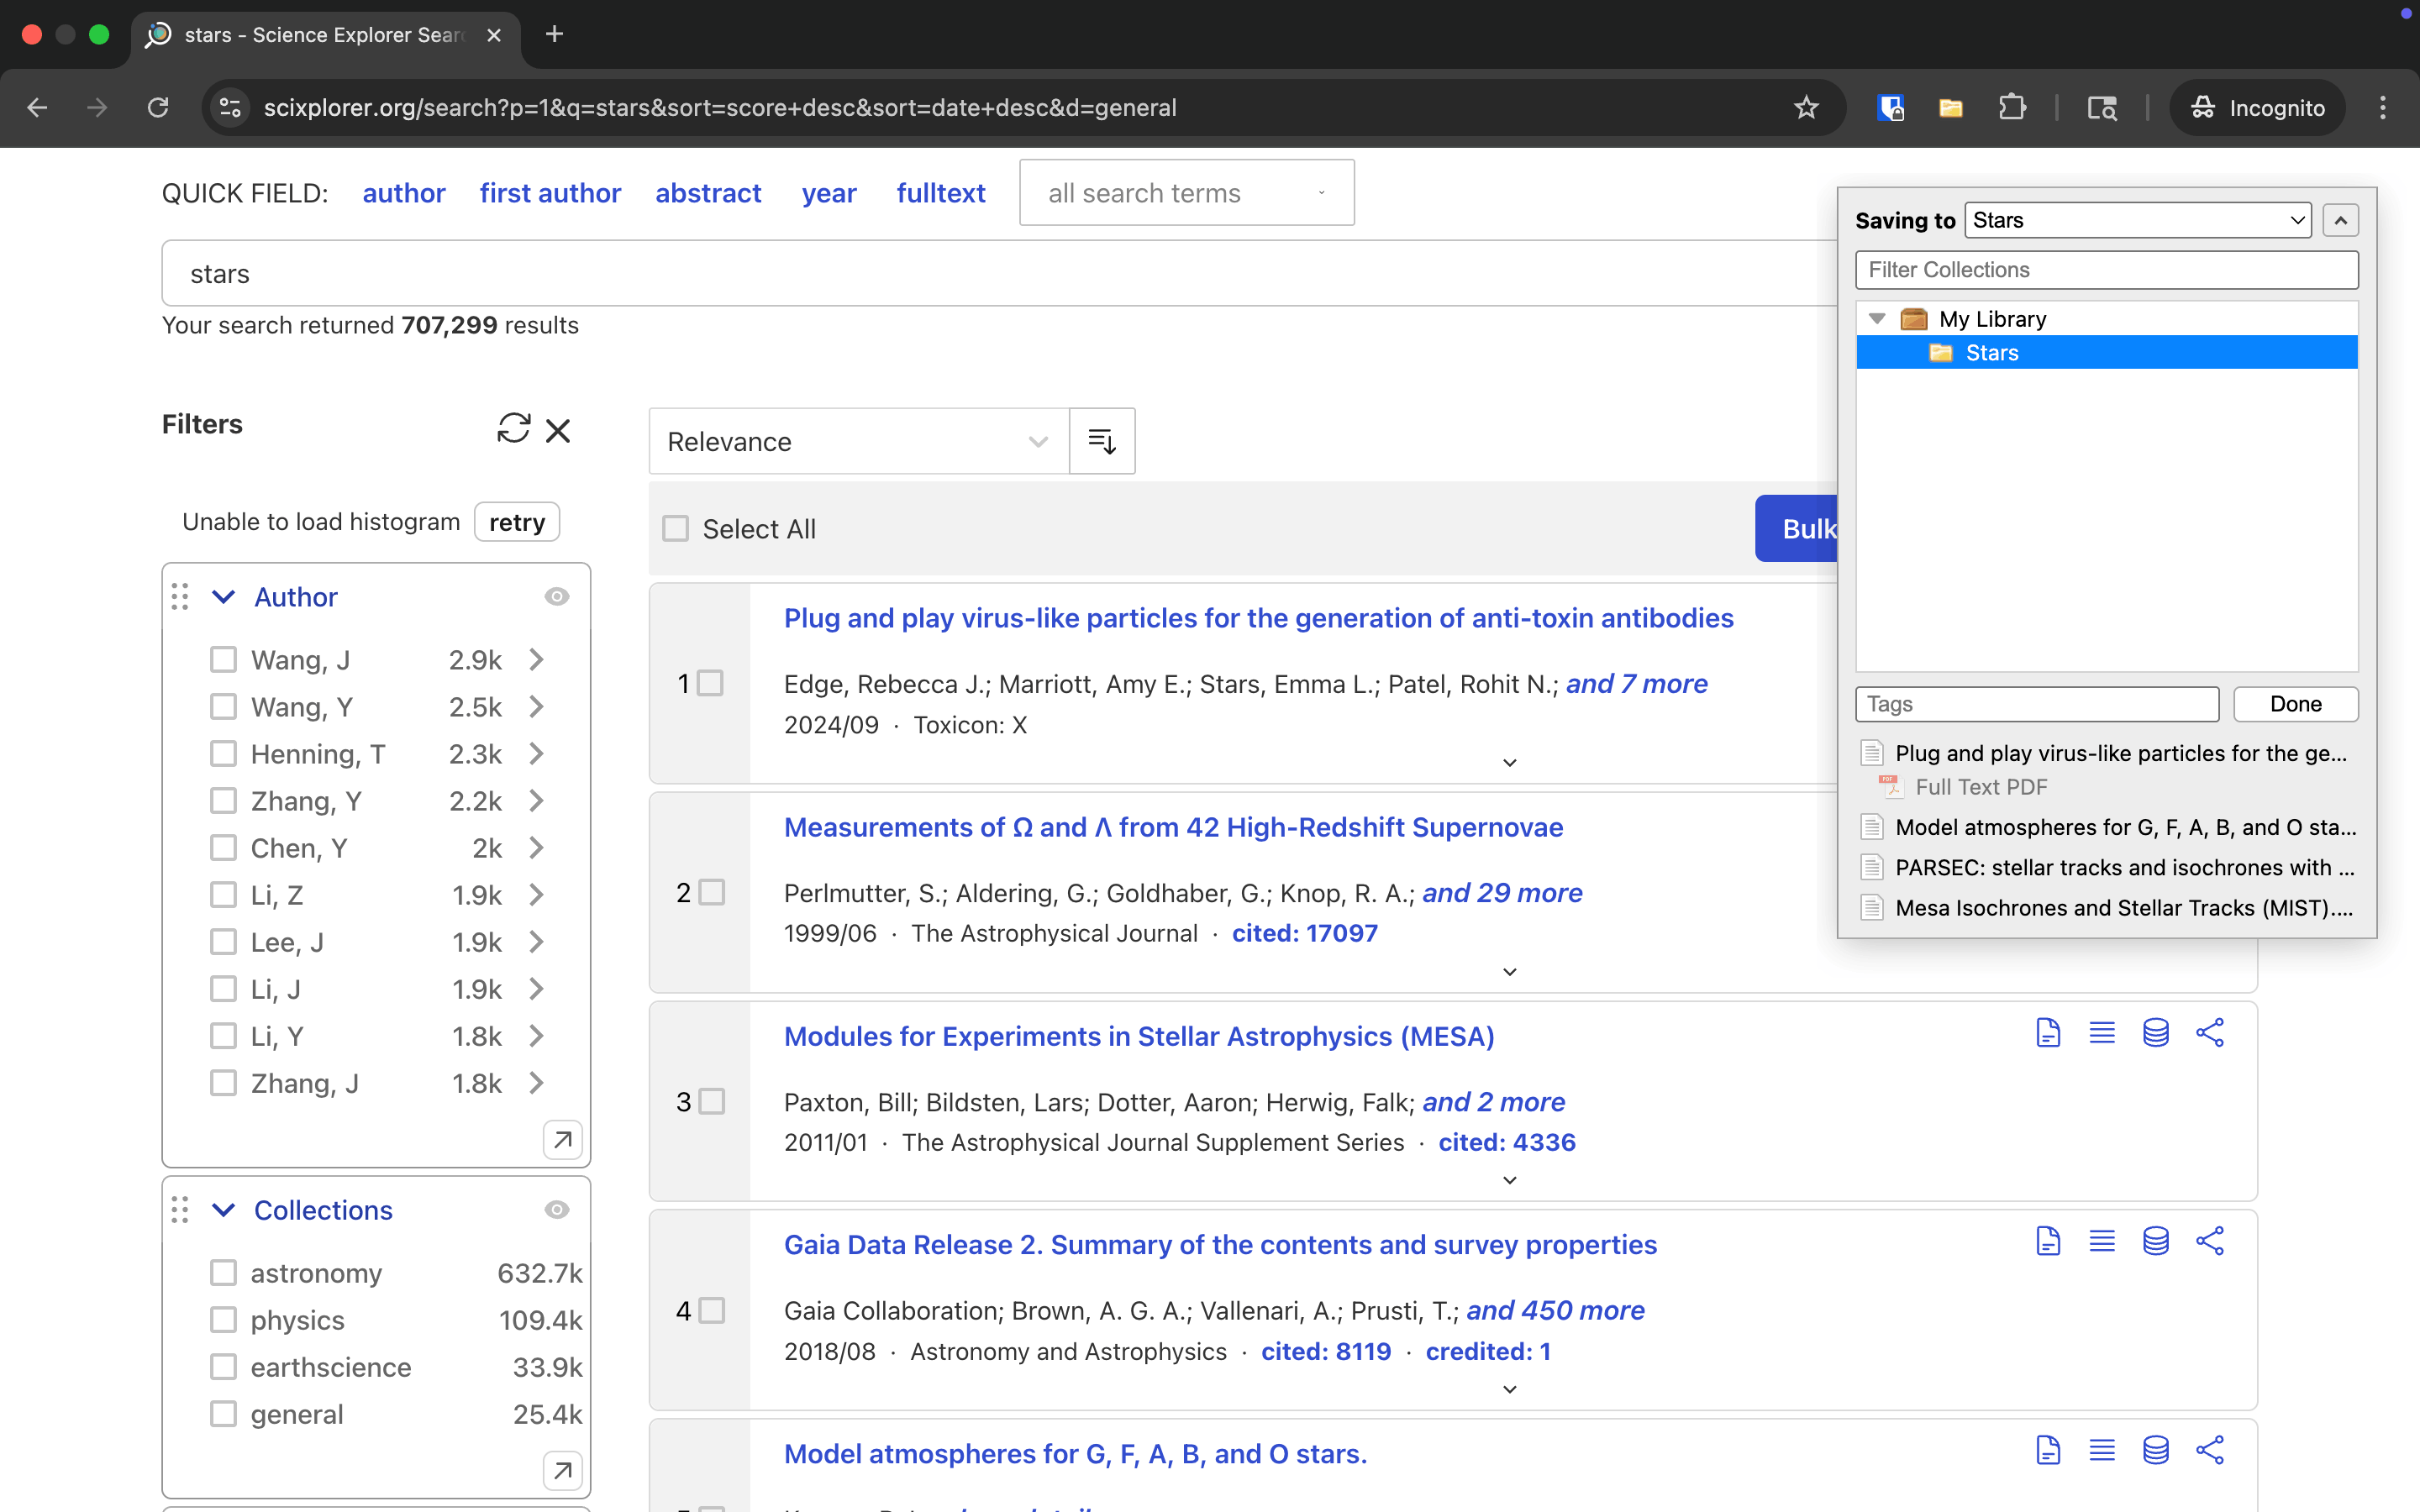Screen dimensions: 2420x1512
Task: Hide the Author filter via eye icon
Action: point(557,597)
